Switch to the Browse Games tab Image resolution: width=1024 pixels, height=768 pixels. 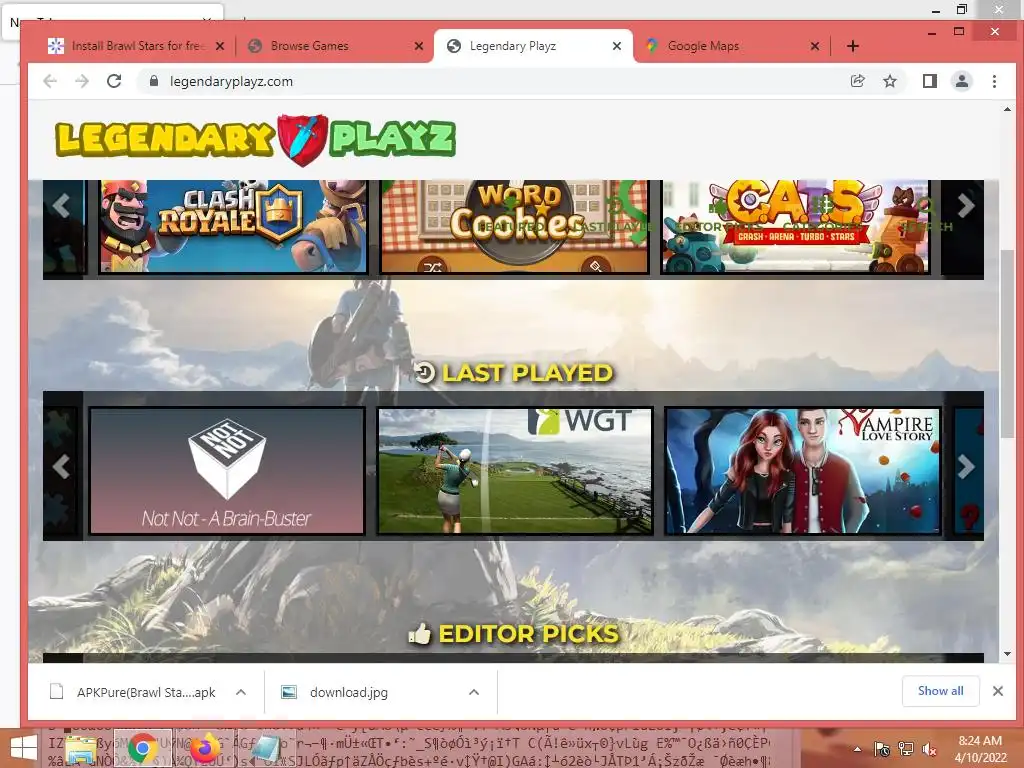tap(333, 46)
